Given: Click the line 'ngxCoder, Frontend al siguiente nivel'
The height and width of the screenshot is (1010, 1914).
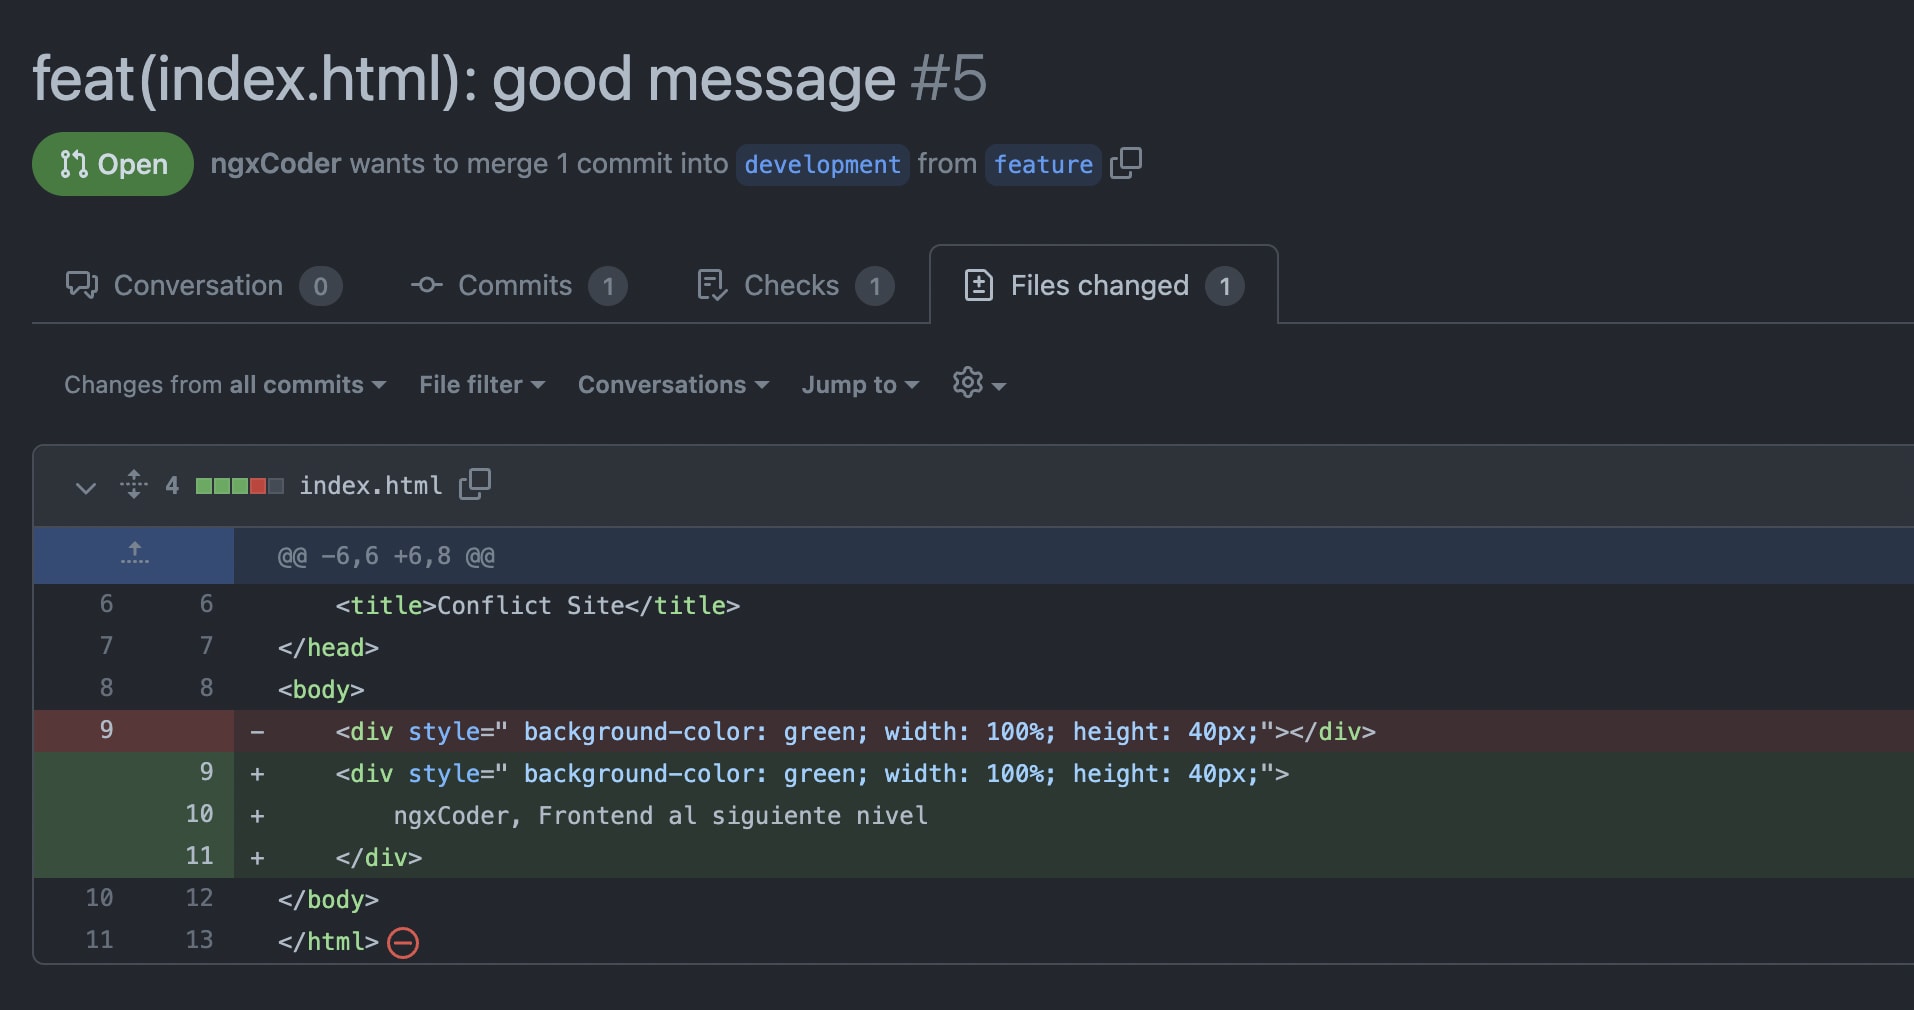Looking at the screenshot, I should click(x=661, y=816).
